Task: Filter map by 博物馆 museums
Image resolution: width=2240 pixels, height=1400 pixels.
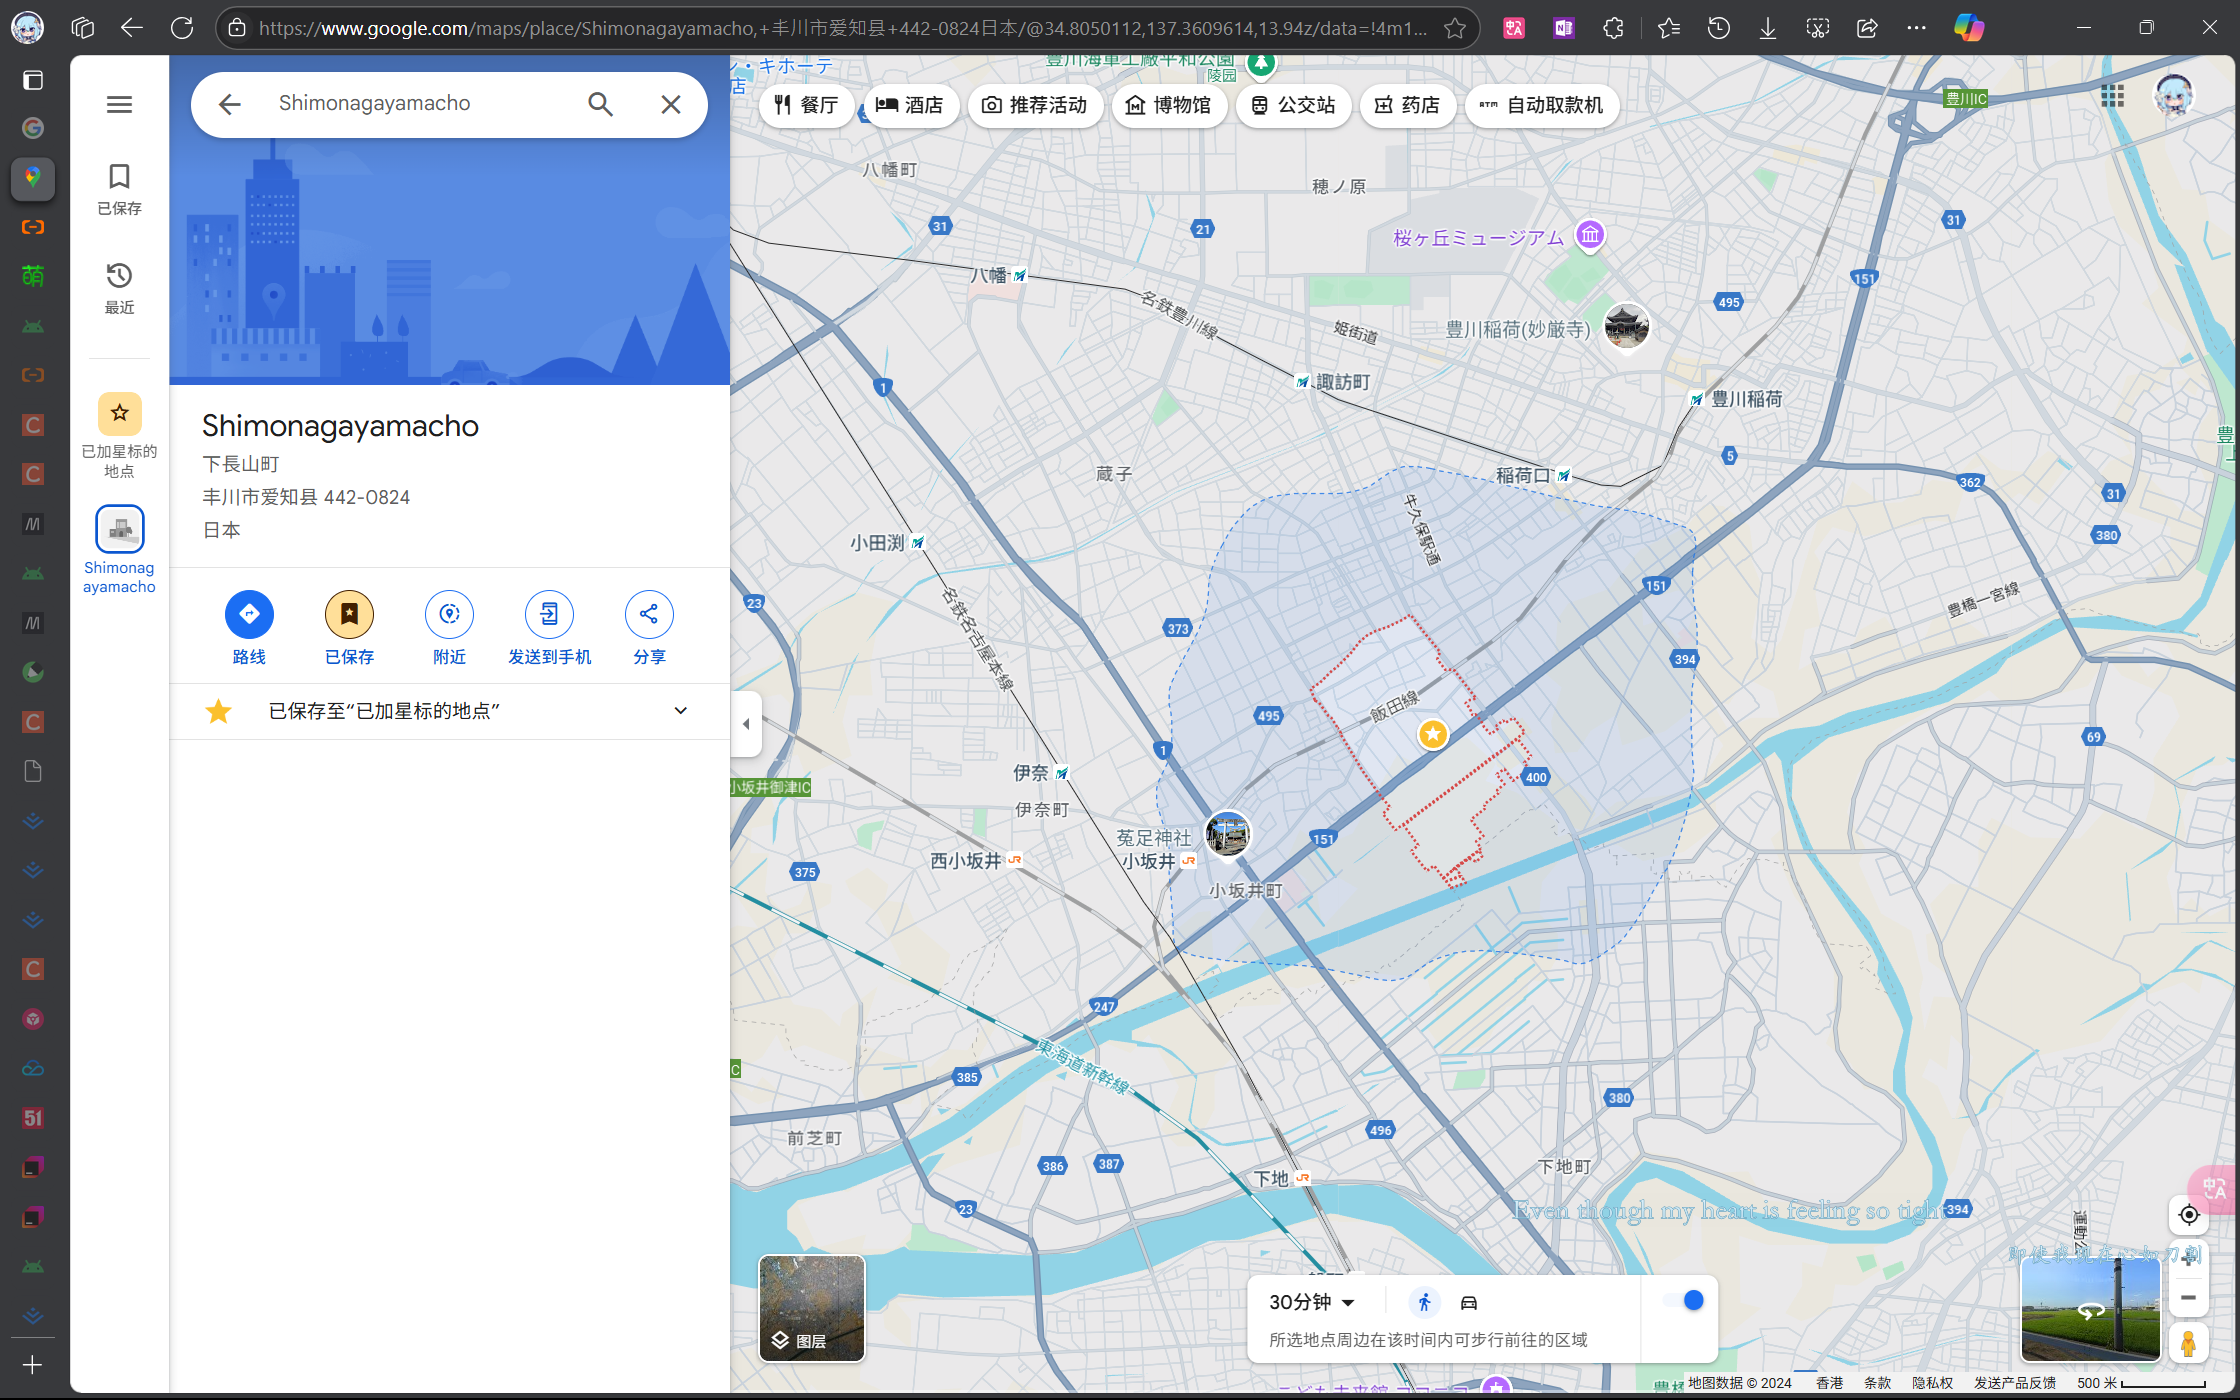Action: point(1168,105)
